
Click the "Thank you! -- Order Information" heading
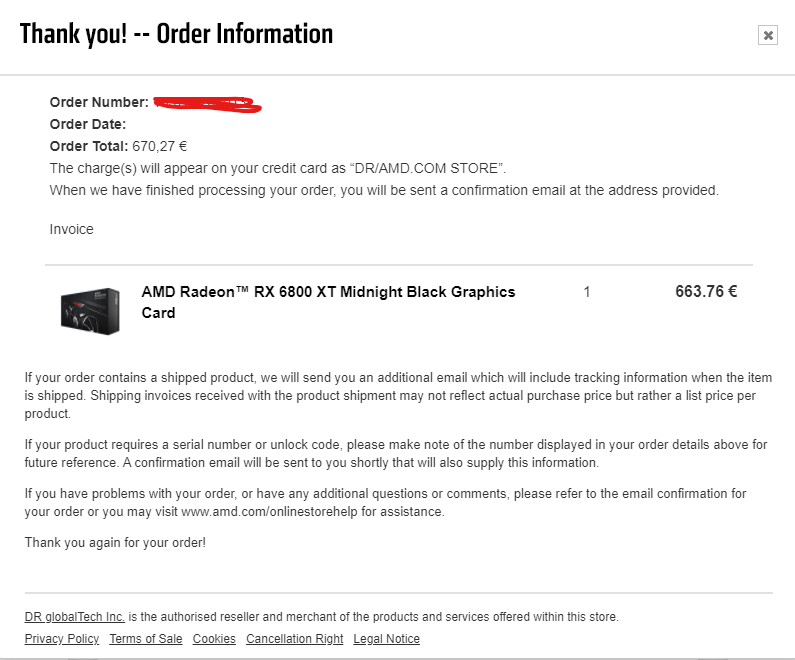(x=176, y=33)
